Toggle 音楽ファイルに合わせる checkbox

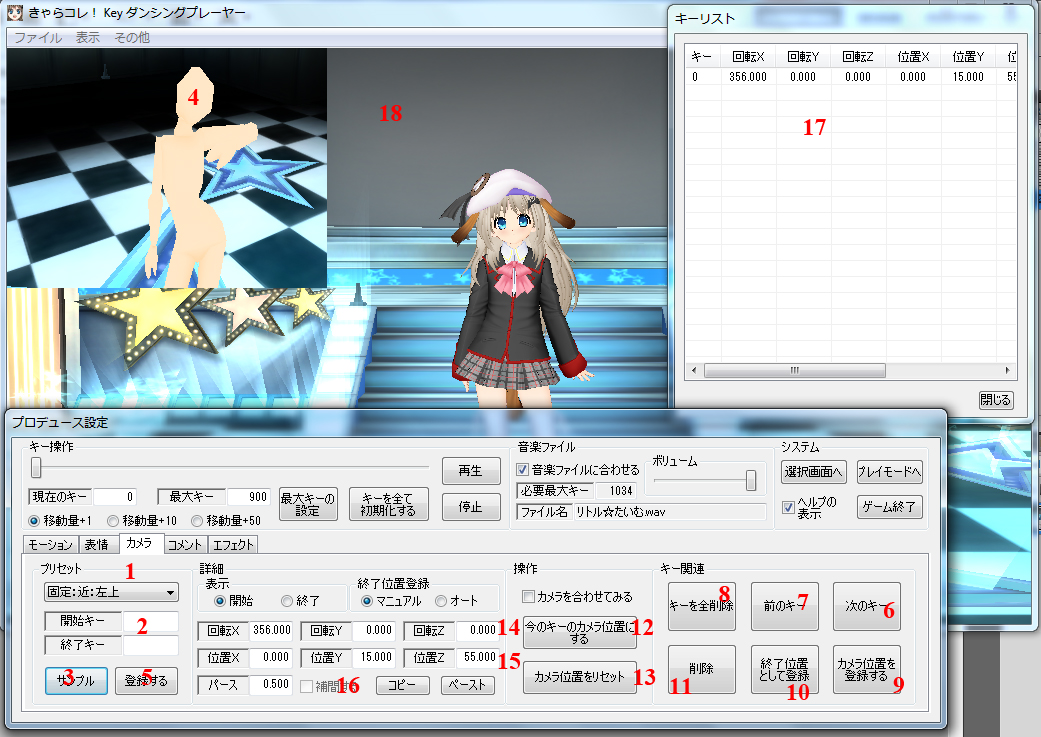pyautogui.click(x=522, y=469)
